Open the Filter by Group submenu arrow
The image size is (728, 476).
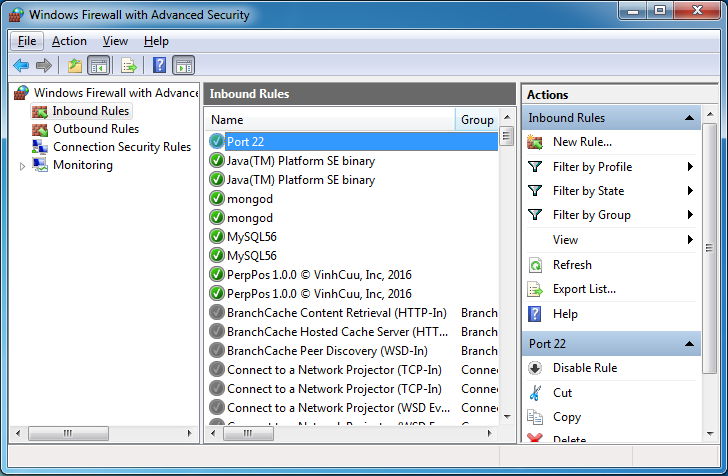click(x=690, y=215)
